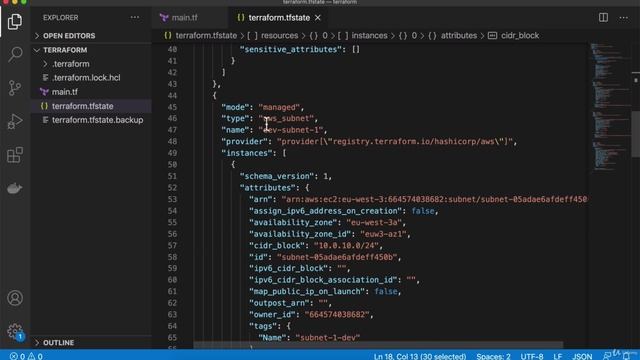Open the Run and Debug view
The height and width of the screenshot is (360, 640).
[15, 121]
